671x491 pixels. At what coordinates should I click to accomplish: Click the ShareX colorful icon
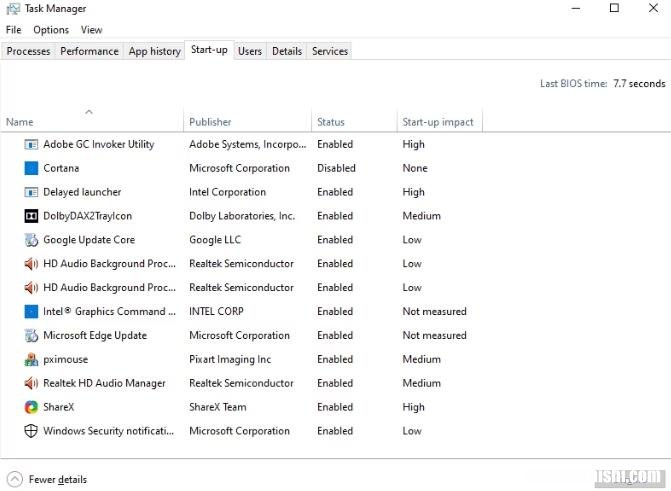(31, 407)
